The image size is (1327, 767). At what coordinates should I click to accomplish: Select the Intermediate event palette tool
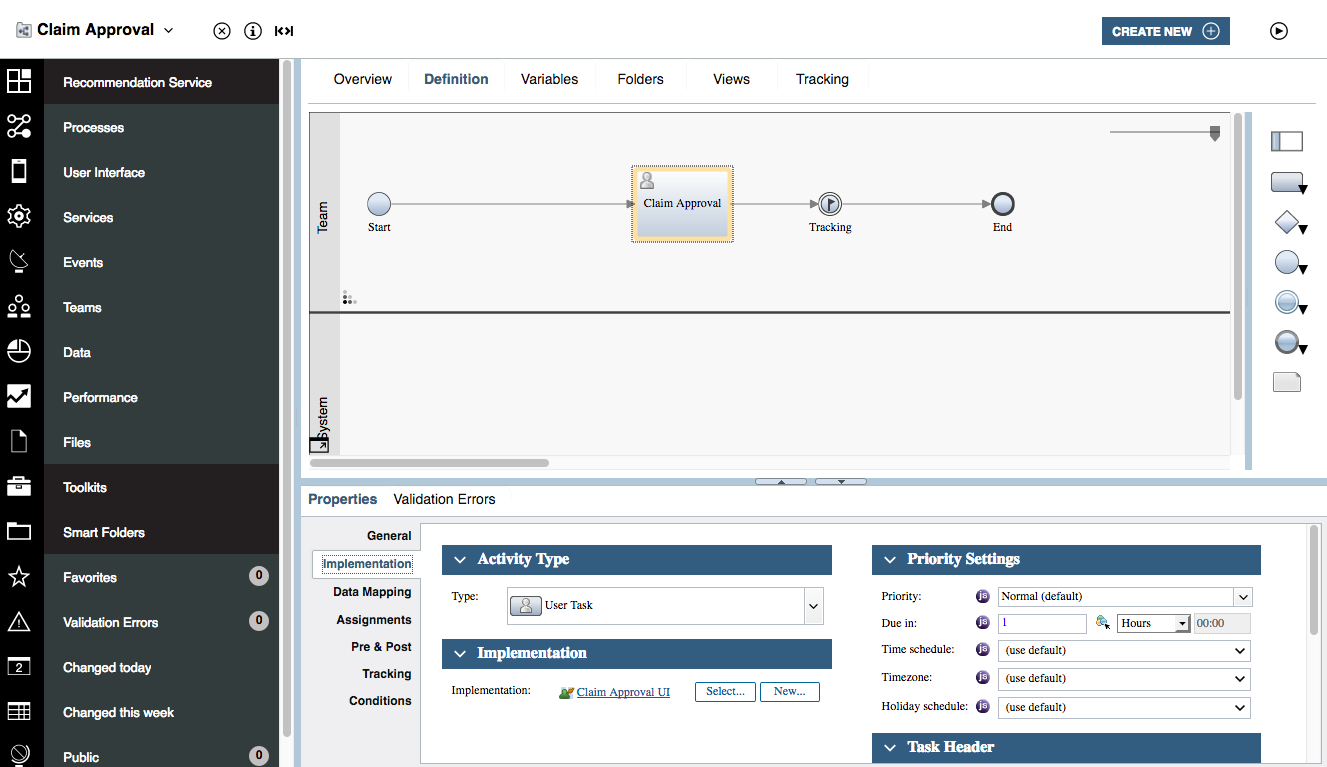(x=1290, y=302)
